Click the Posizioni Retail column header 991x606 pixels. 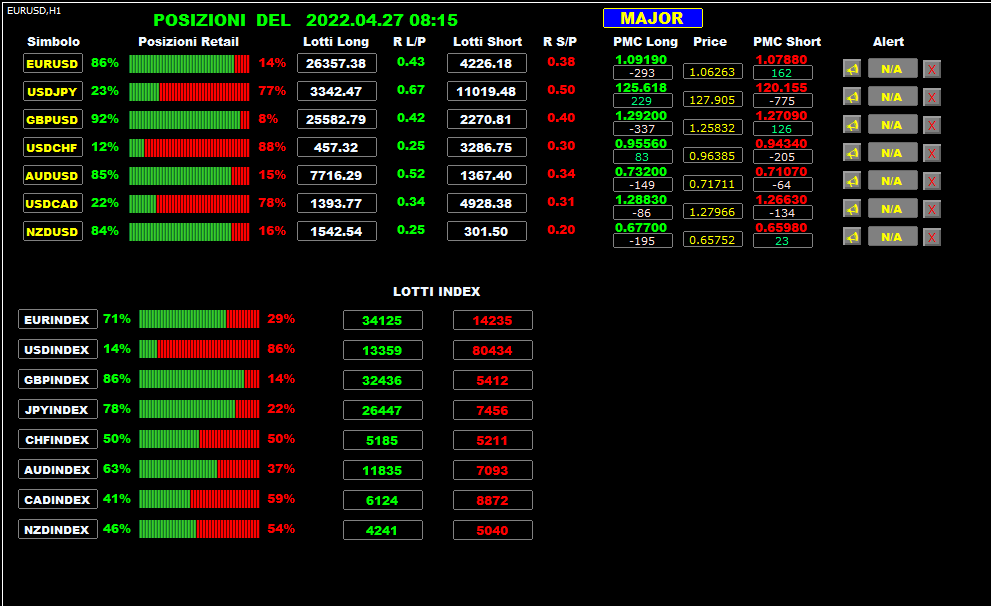coord(188,42)
